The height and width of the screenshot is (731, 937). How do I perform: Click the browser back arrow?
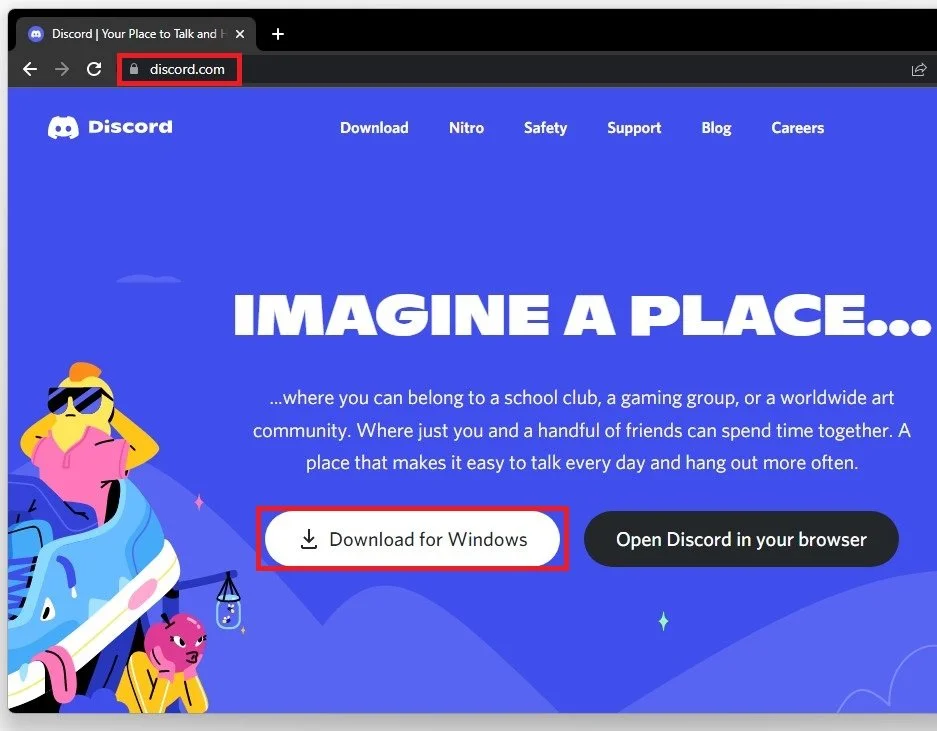(x=30, y=69)
